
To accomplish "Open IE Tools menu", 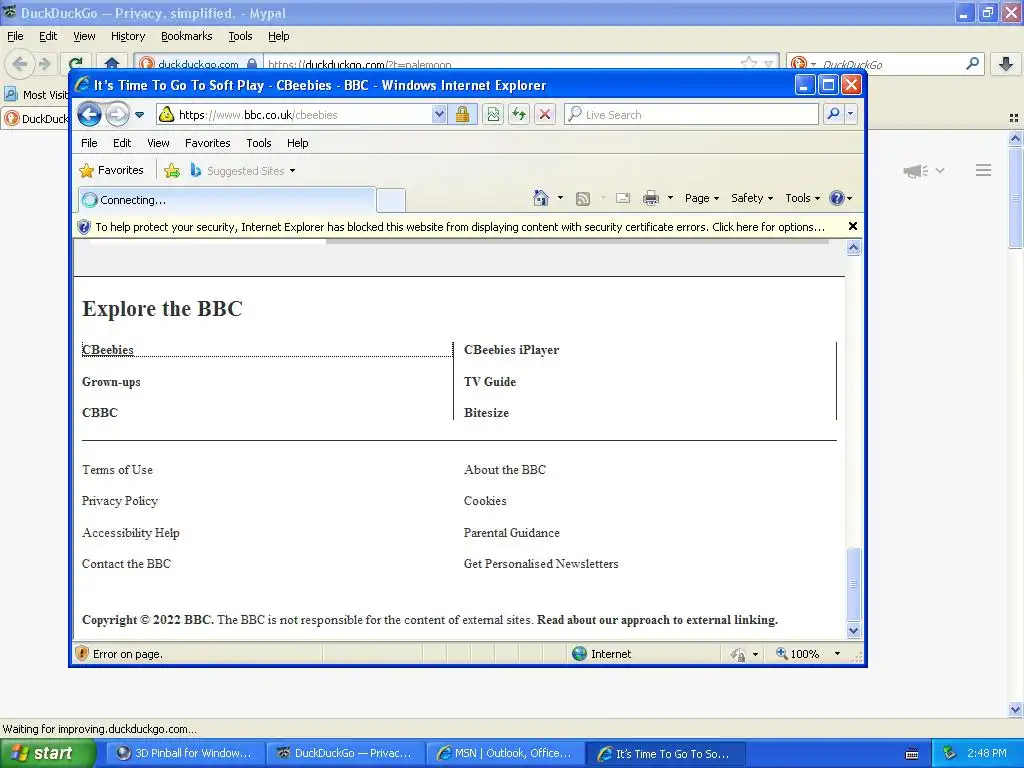I will click(259, 143).
